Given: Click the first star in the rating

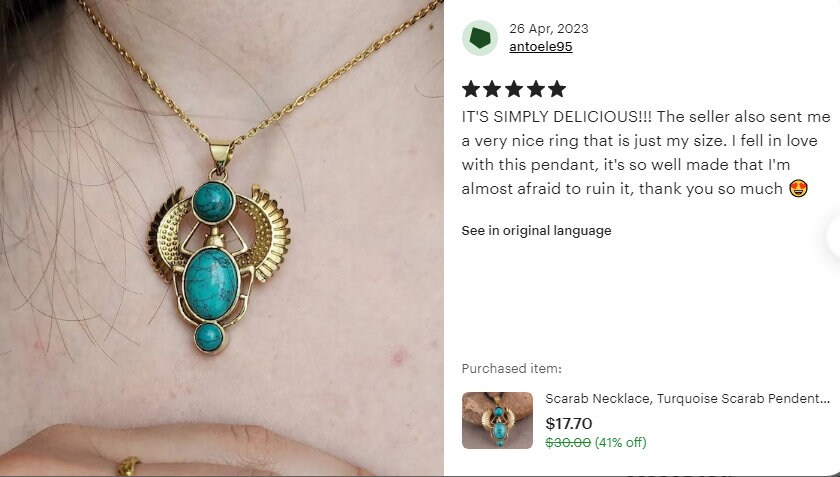Looking at the screenshot, I should pyautogui.click(x=471, y=89).
